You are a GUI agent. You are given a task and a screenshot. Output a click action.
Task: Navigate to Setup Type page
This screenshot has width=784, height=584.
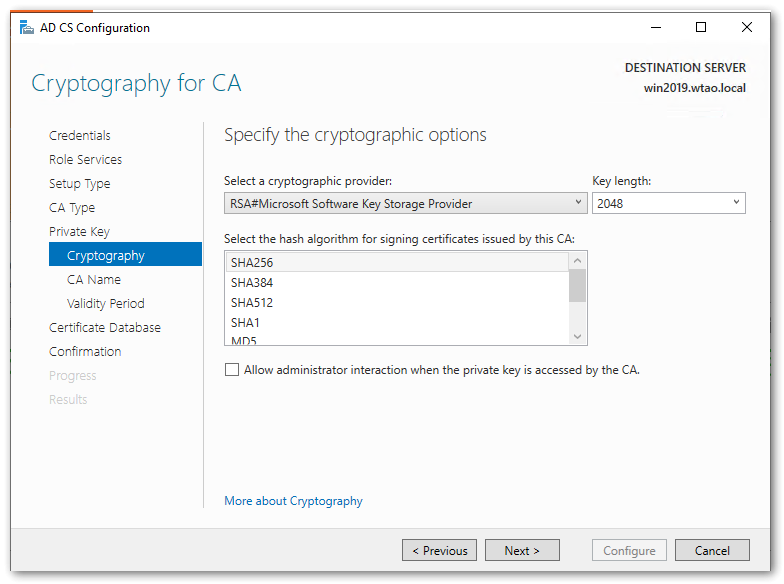point(80,184)
